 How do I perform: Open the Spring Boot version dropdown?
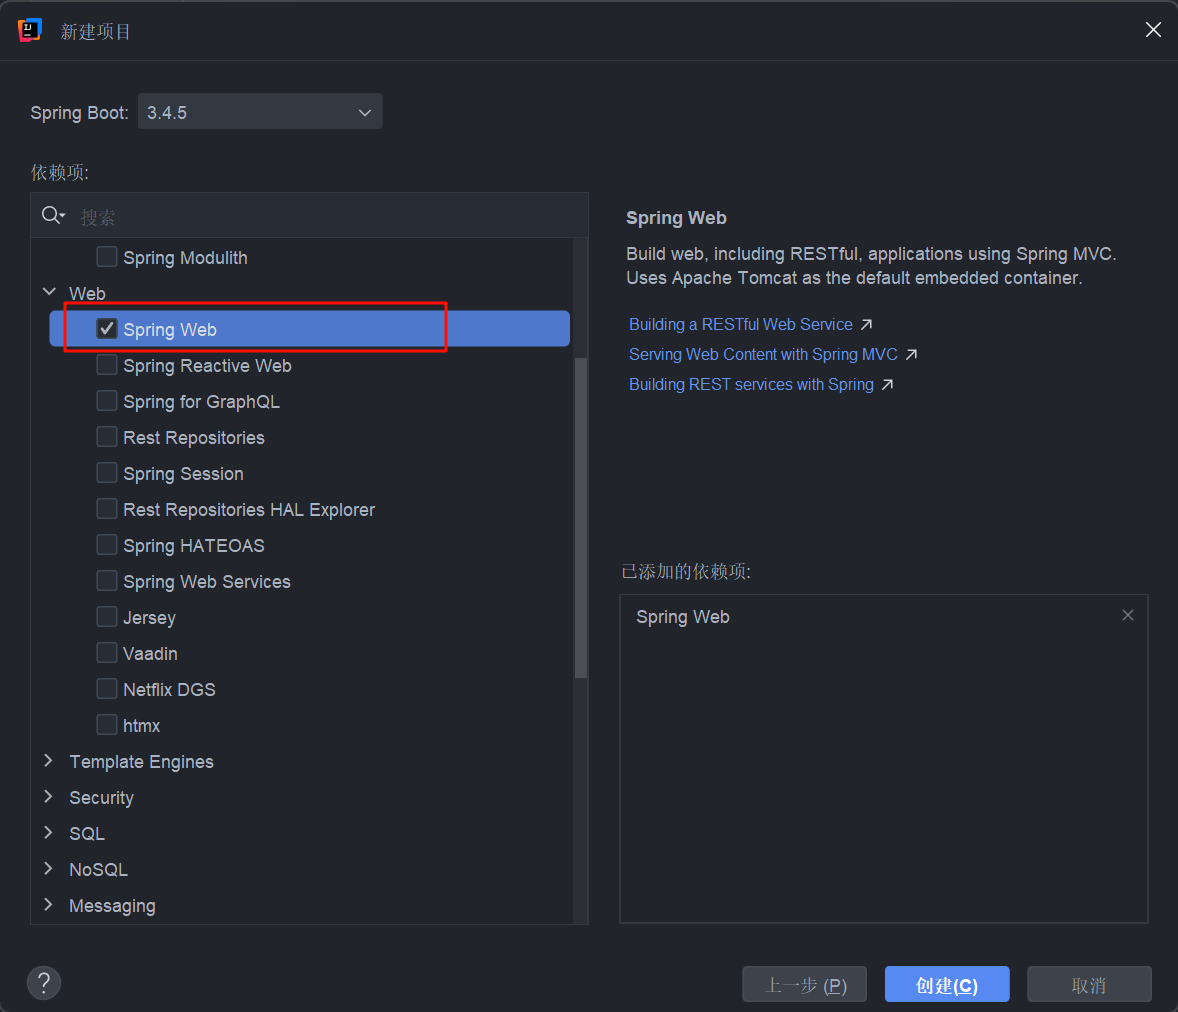click(x=260, y=112)
